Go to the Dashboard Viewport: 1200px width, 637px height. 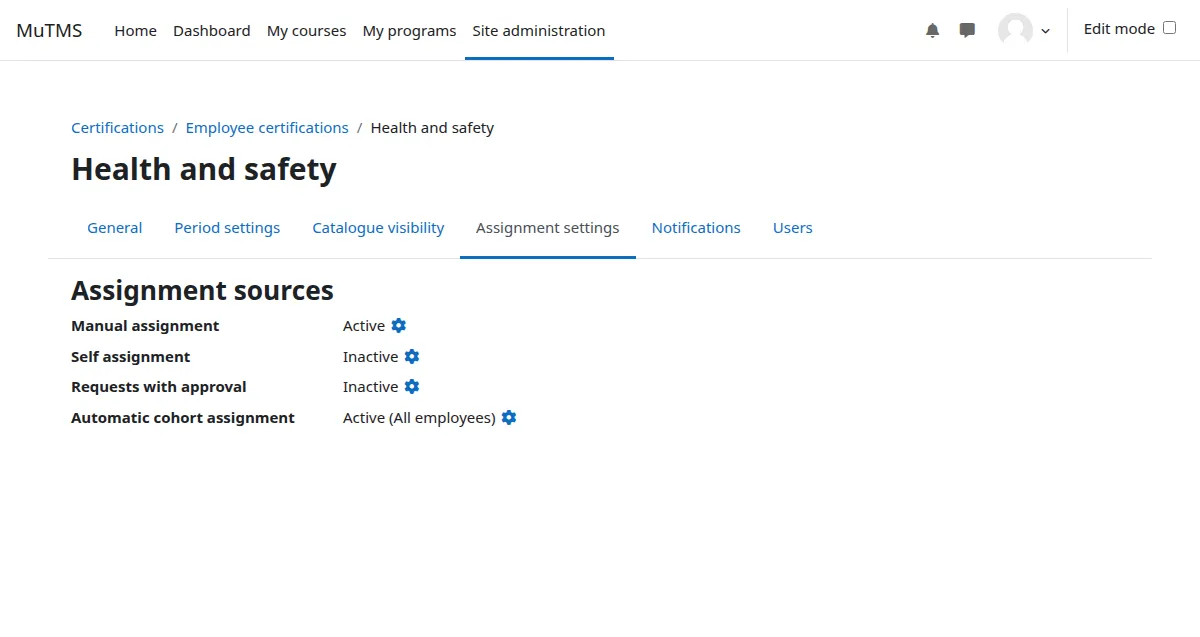(x=211, y=30)
